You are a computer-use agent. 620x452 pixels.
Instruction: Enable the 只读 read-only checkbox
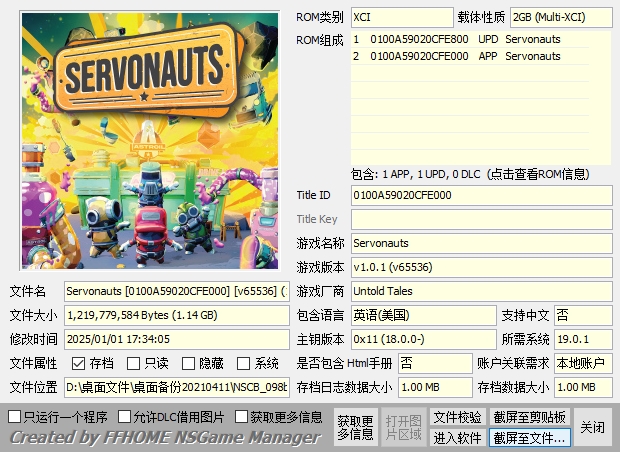133,363
